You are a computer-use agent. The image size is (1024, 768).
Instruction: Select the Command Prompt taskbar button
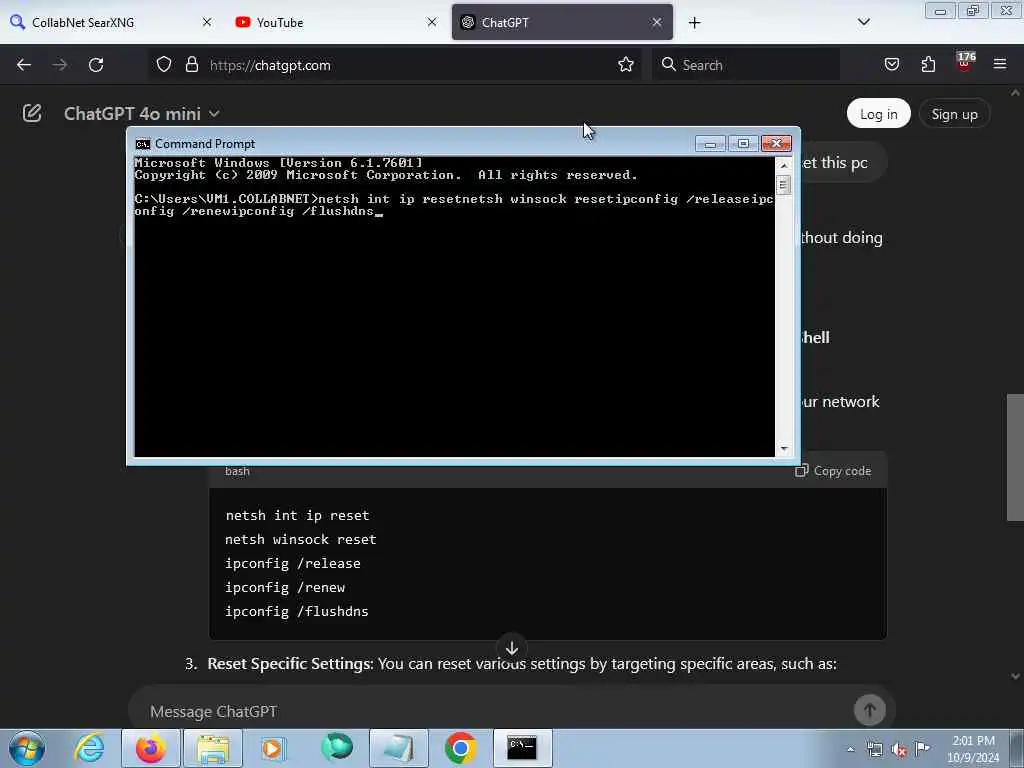pos(522,748)
